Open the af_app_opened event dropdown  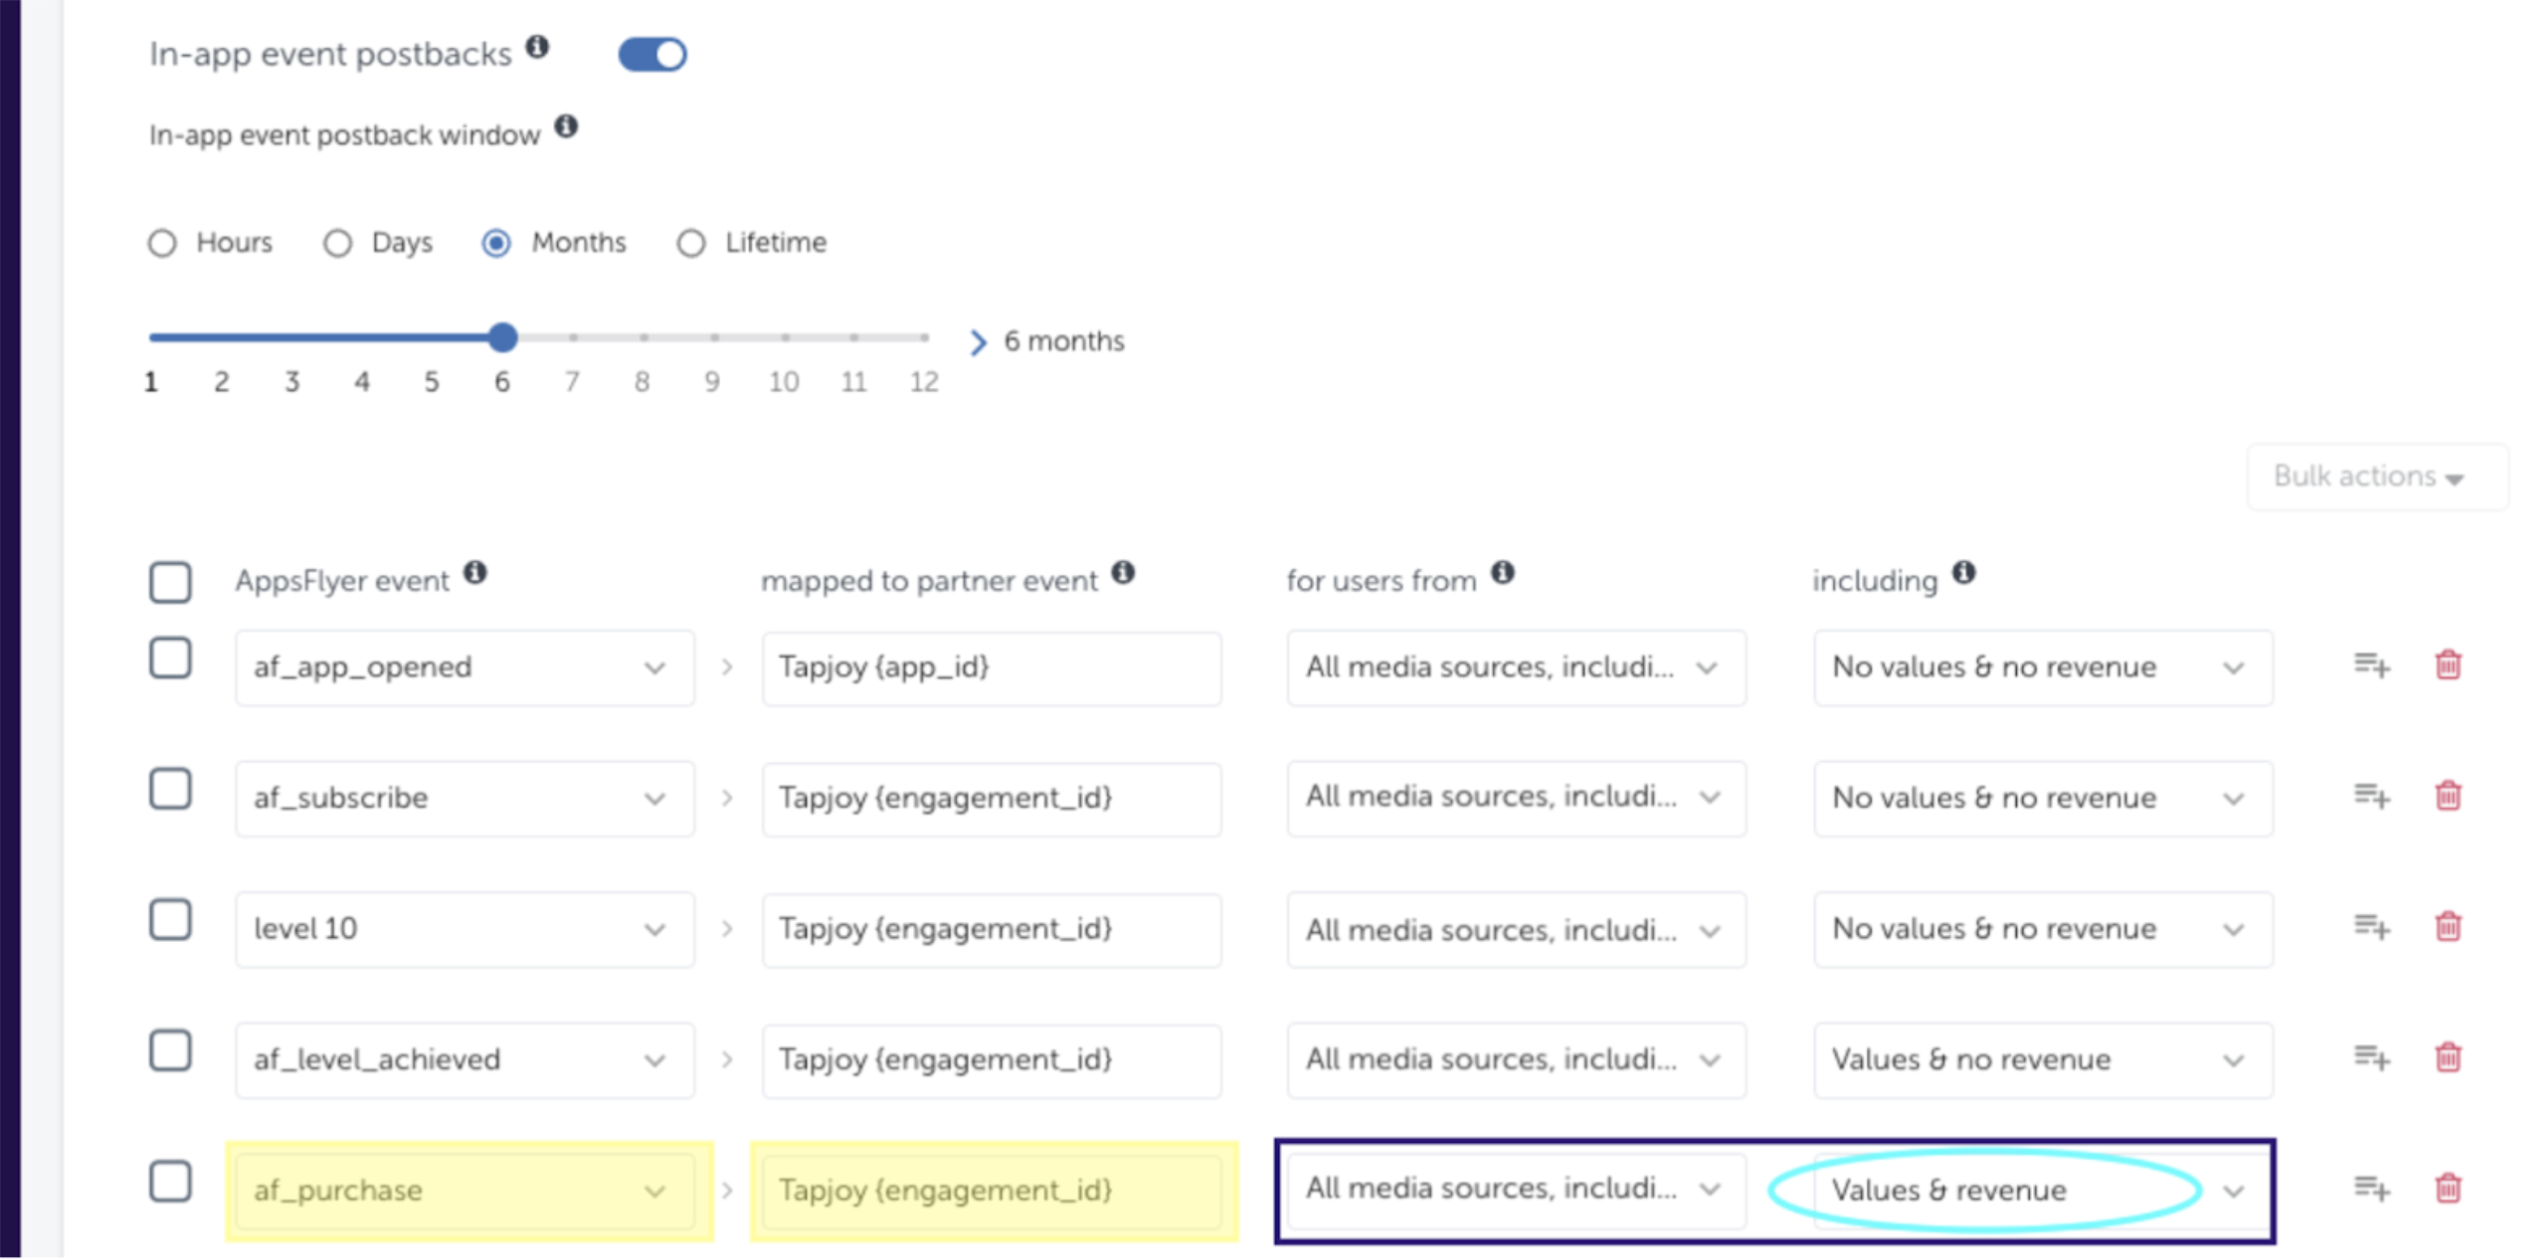tap(464, 668)
